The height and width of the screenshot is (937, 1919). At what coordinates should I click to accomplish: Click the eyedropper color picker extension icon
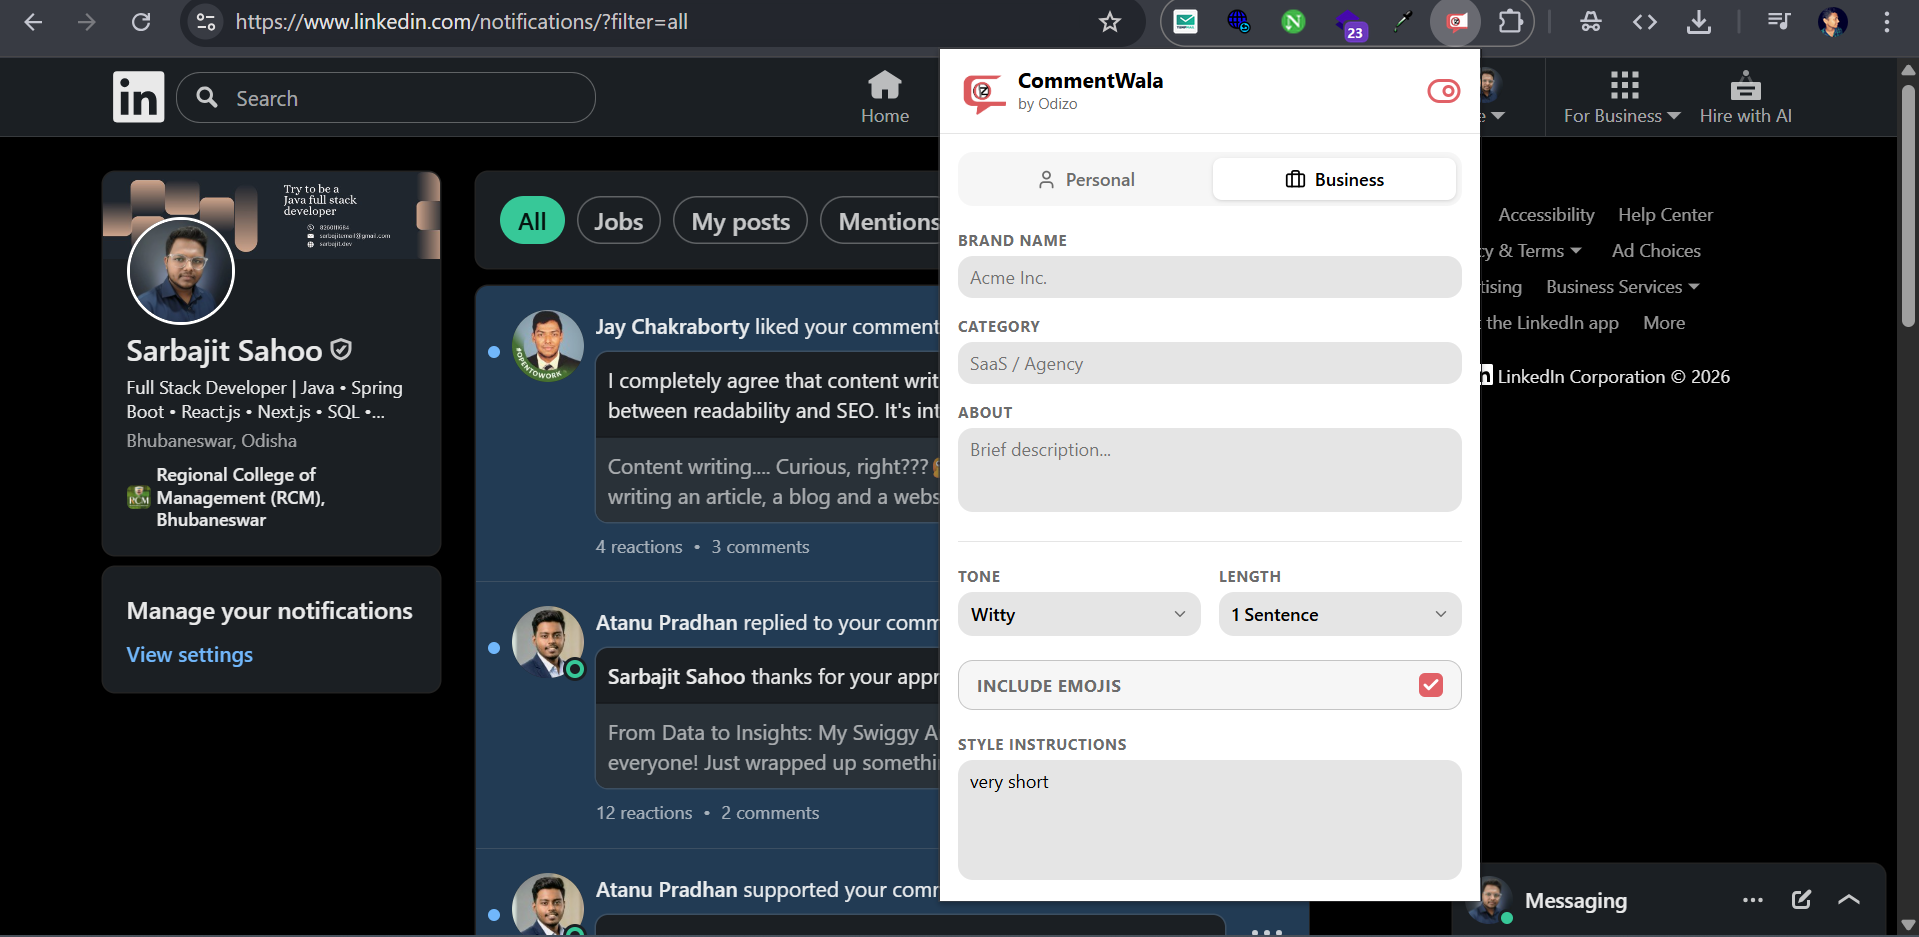(1404, 22)
